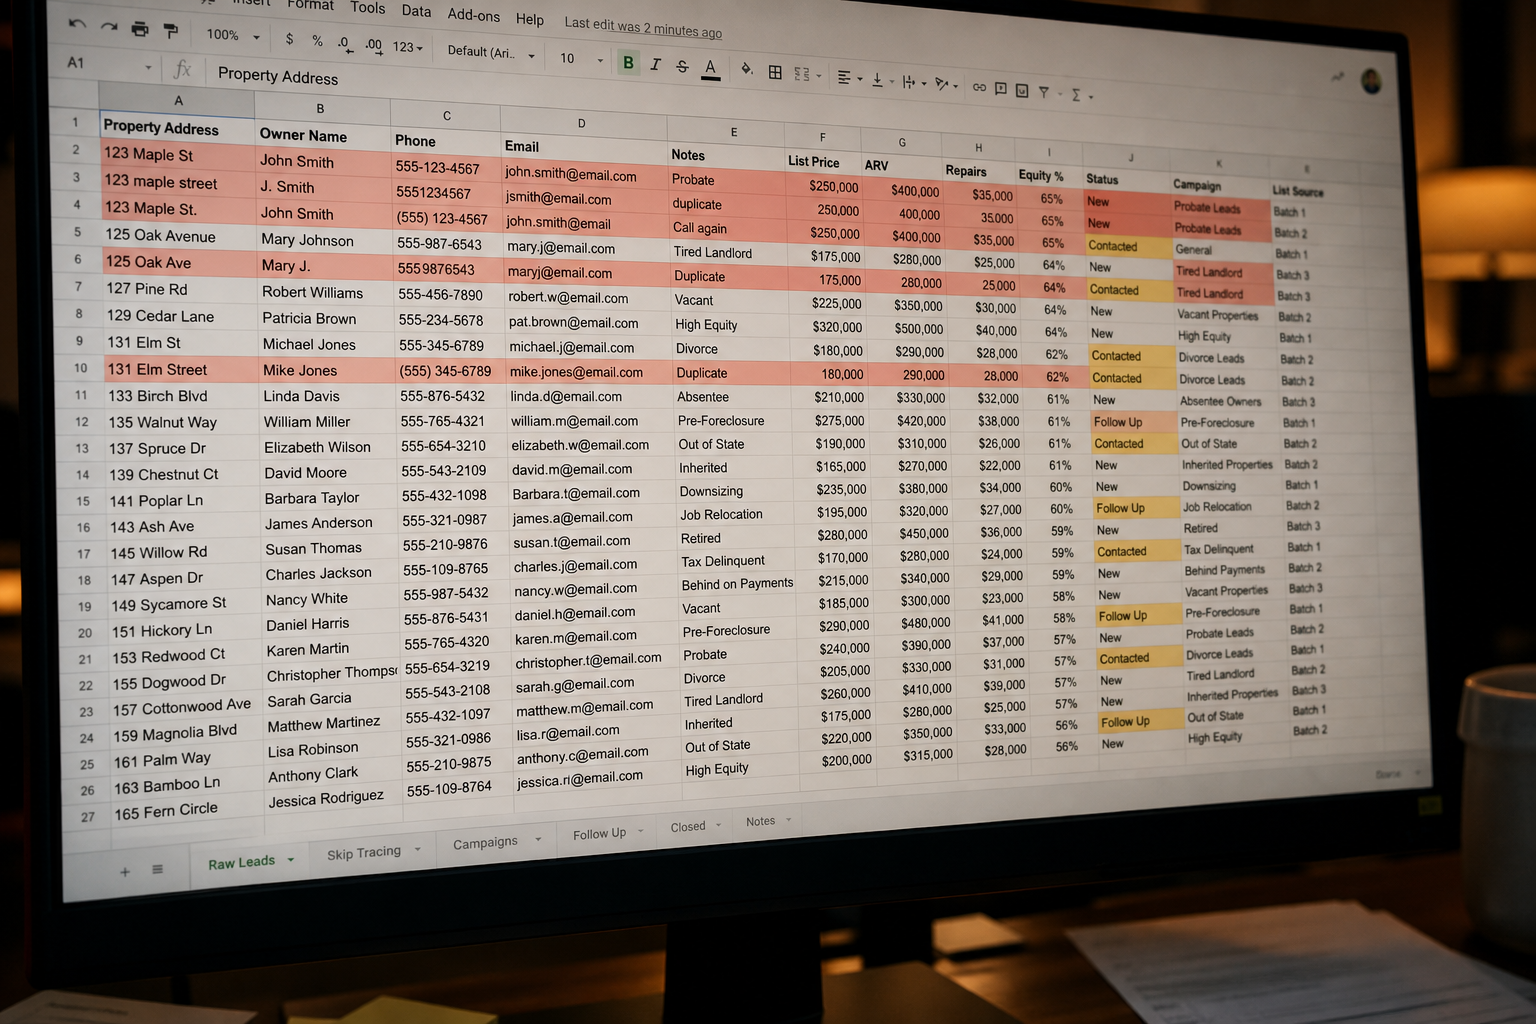Open the Format menu
The width and height of the screenshot is (1536, 1024).
pyautogui.click(x=310, y=5)
